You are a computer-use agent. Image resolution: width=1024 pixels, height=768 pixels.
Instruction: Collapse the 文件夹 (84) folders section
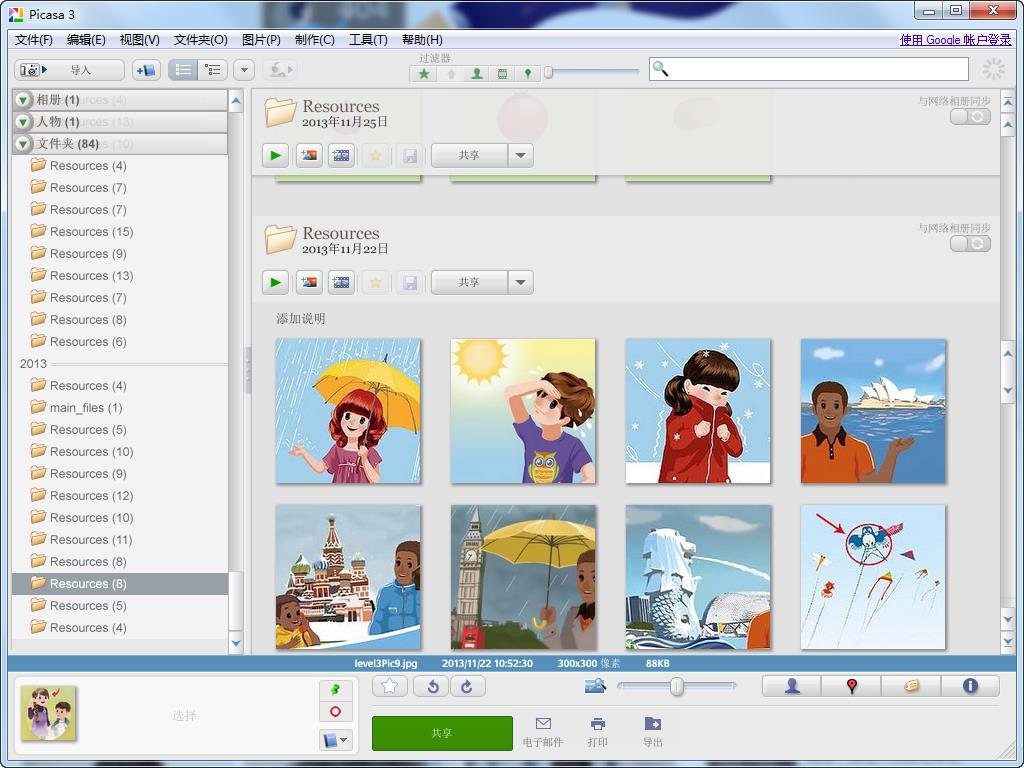pyautogui.click(x=23, y=144)
